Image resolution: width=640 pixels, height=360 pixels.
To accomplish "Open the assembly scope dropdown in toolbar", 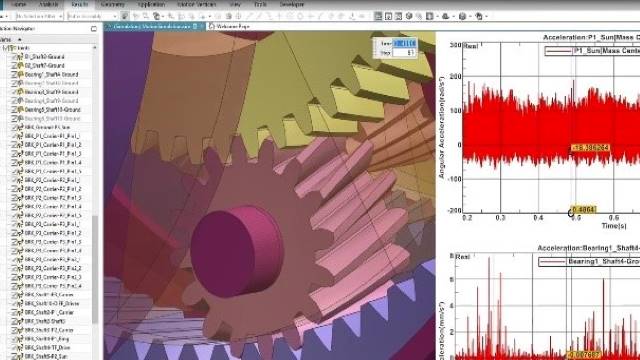I will (91, 16).
